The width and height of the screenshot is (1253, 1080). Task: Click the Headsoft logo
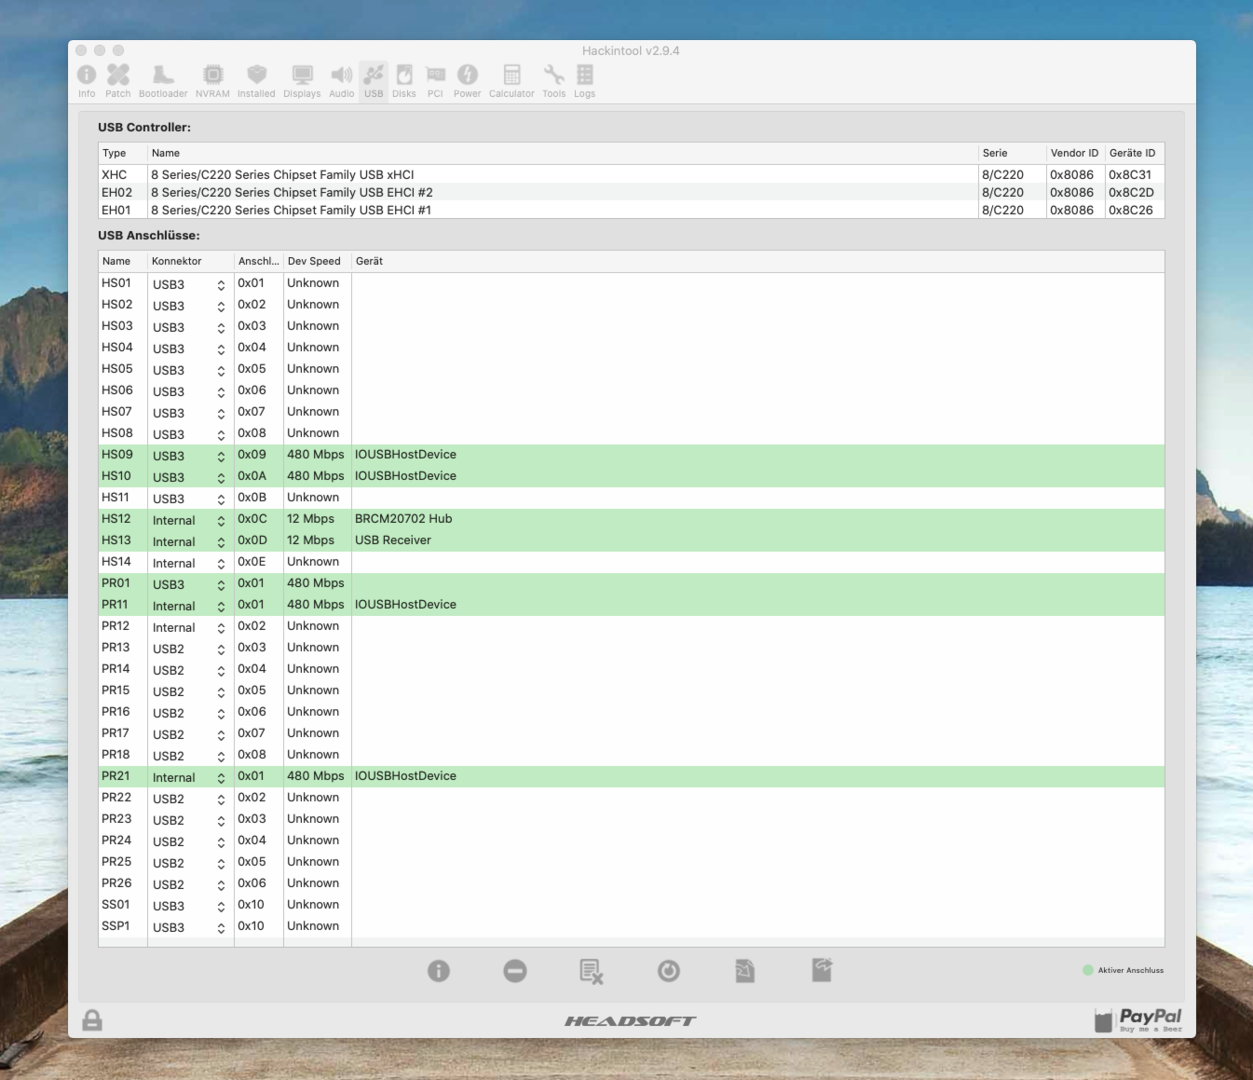(x=630, y=1021)
